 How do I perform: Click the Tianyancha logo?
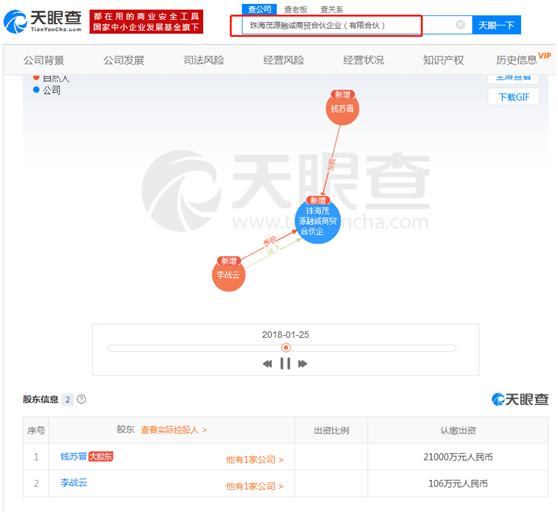pyautogui.click(x=43, y=21)
